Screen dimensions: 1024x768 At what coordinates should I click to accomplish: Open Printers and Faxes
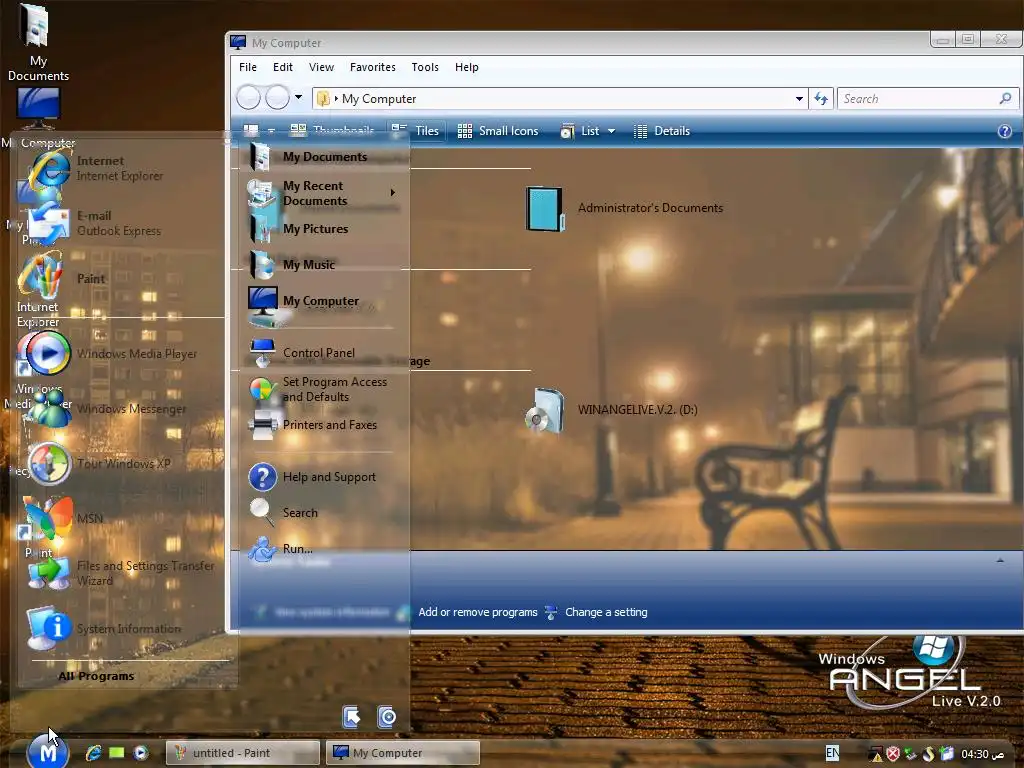pyautogui.click(x=313, y=425)
